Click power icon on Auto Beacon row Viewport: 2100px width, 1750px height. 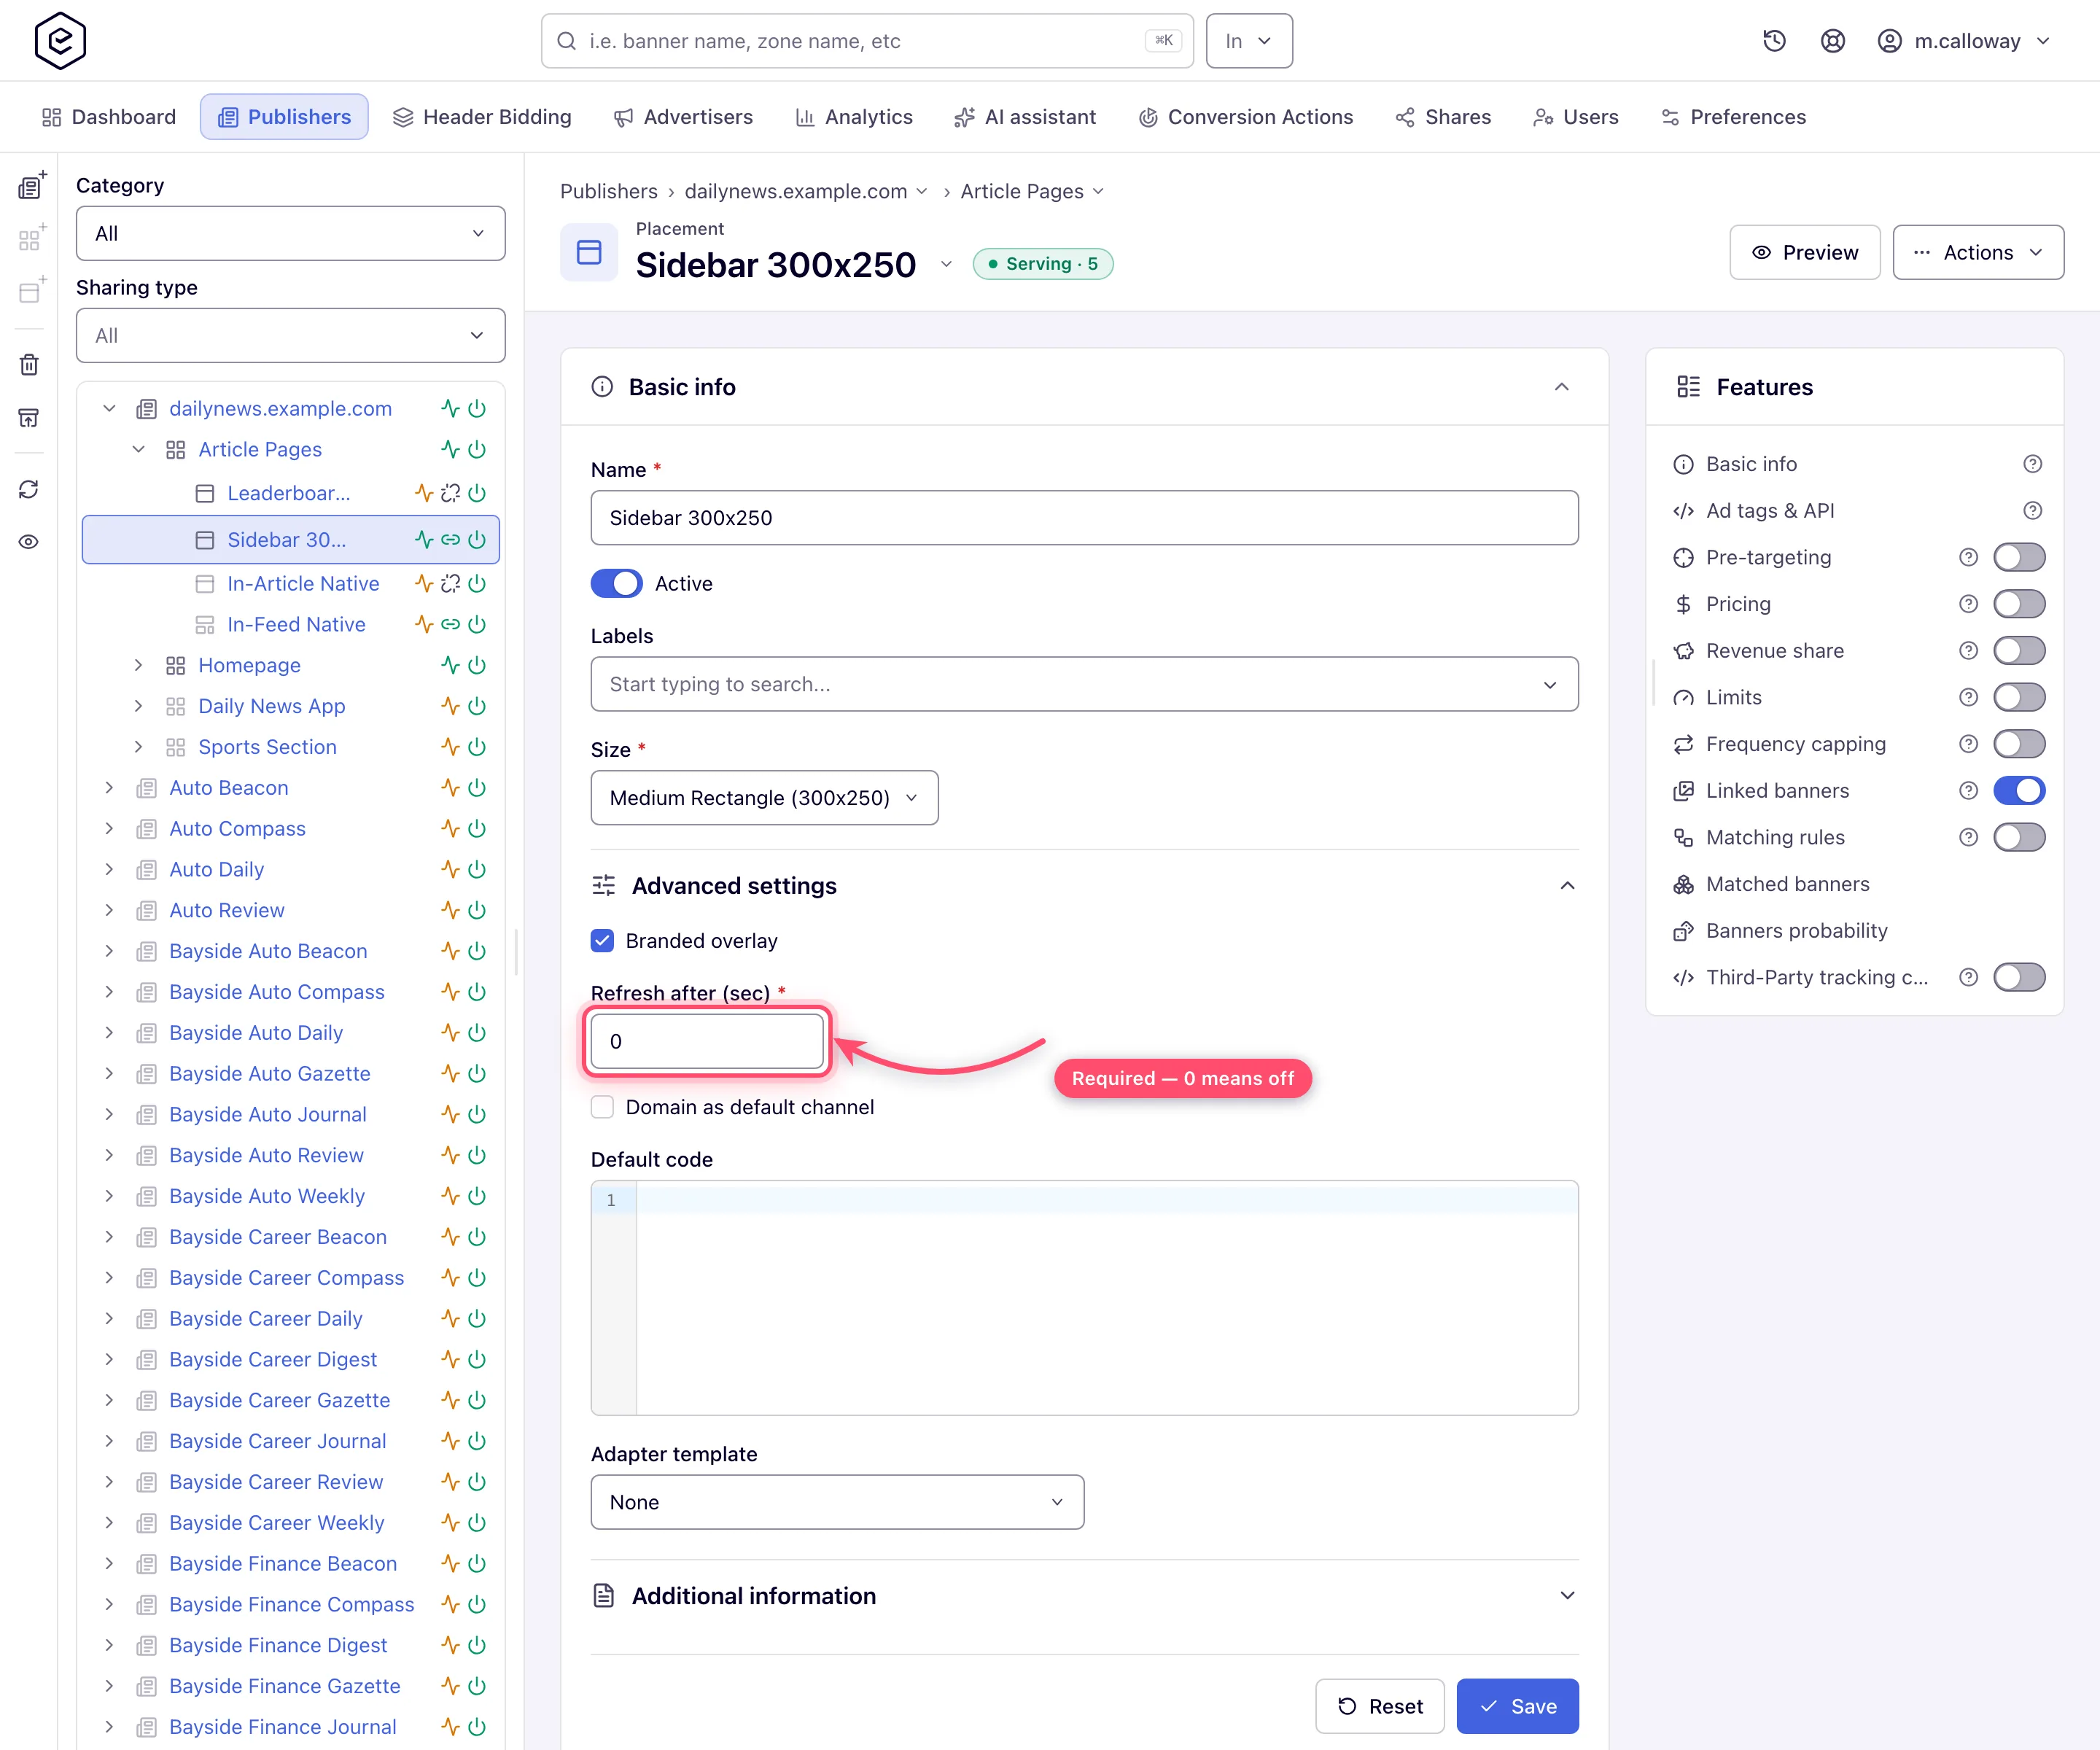[x=477, y=788]
